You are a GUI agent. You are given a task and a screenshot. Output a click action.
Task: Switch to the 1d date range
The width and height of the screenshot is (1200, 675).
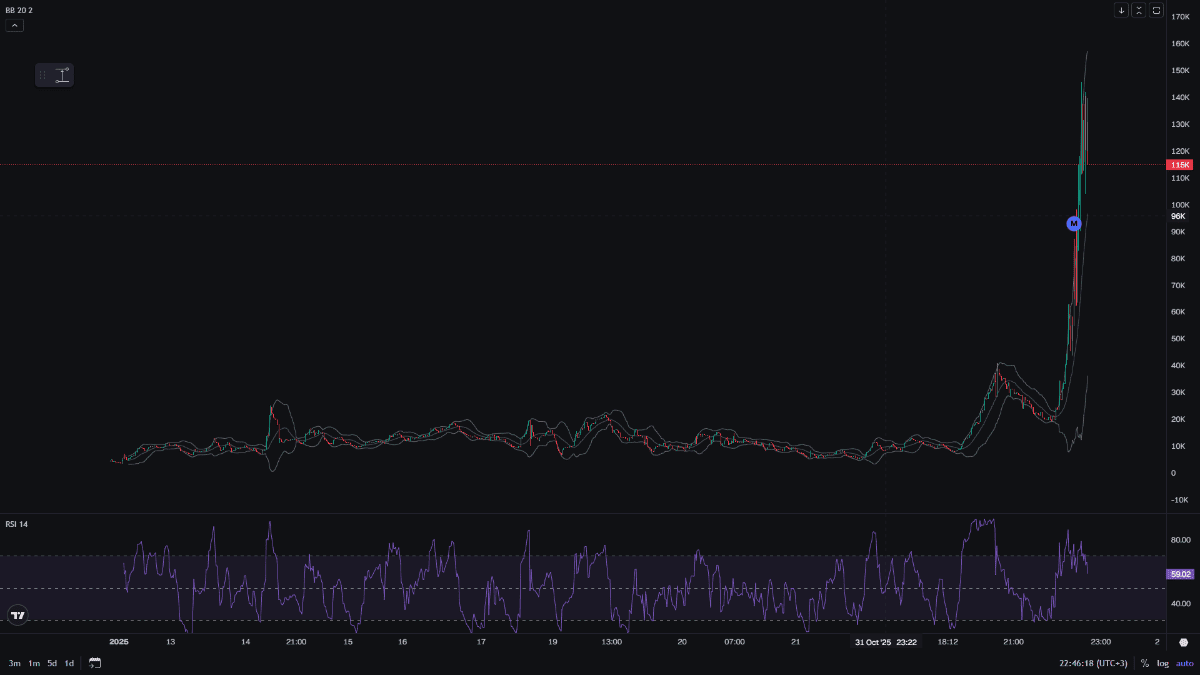pyautogui.click(x=69, y=663)
